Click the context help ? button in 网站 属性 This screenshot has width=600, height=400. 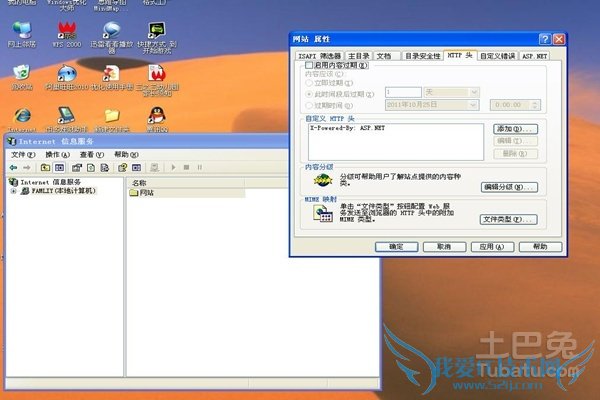(x=545, y=39)
